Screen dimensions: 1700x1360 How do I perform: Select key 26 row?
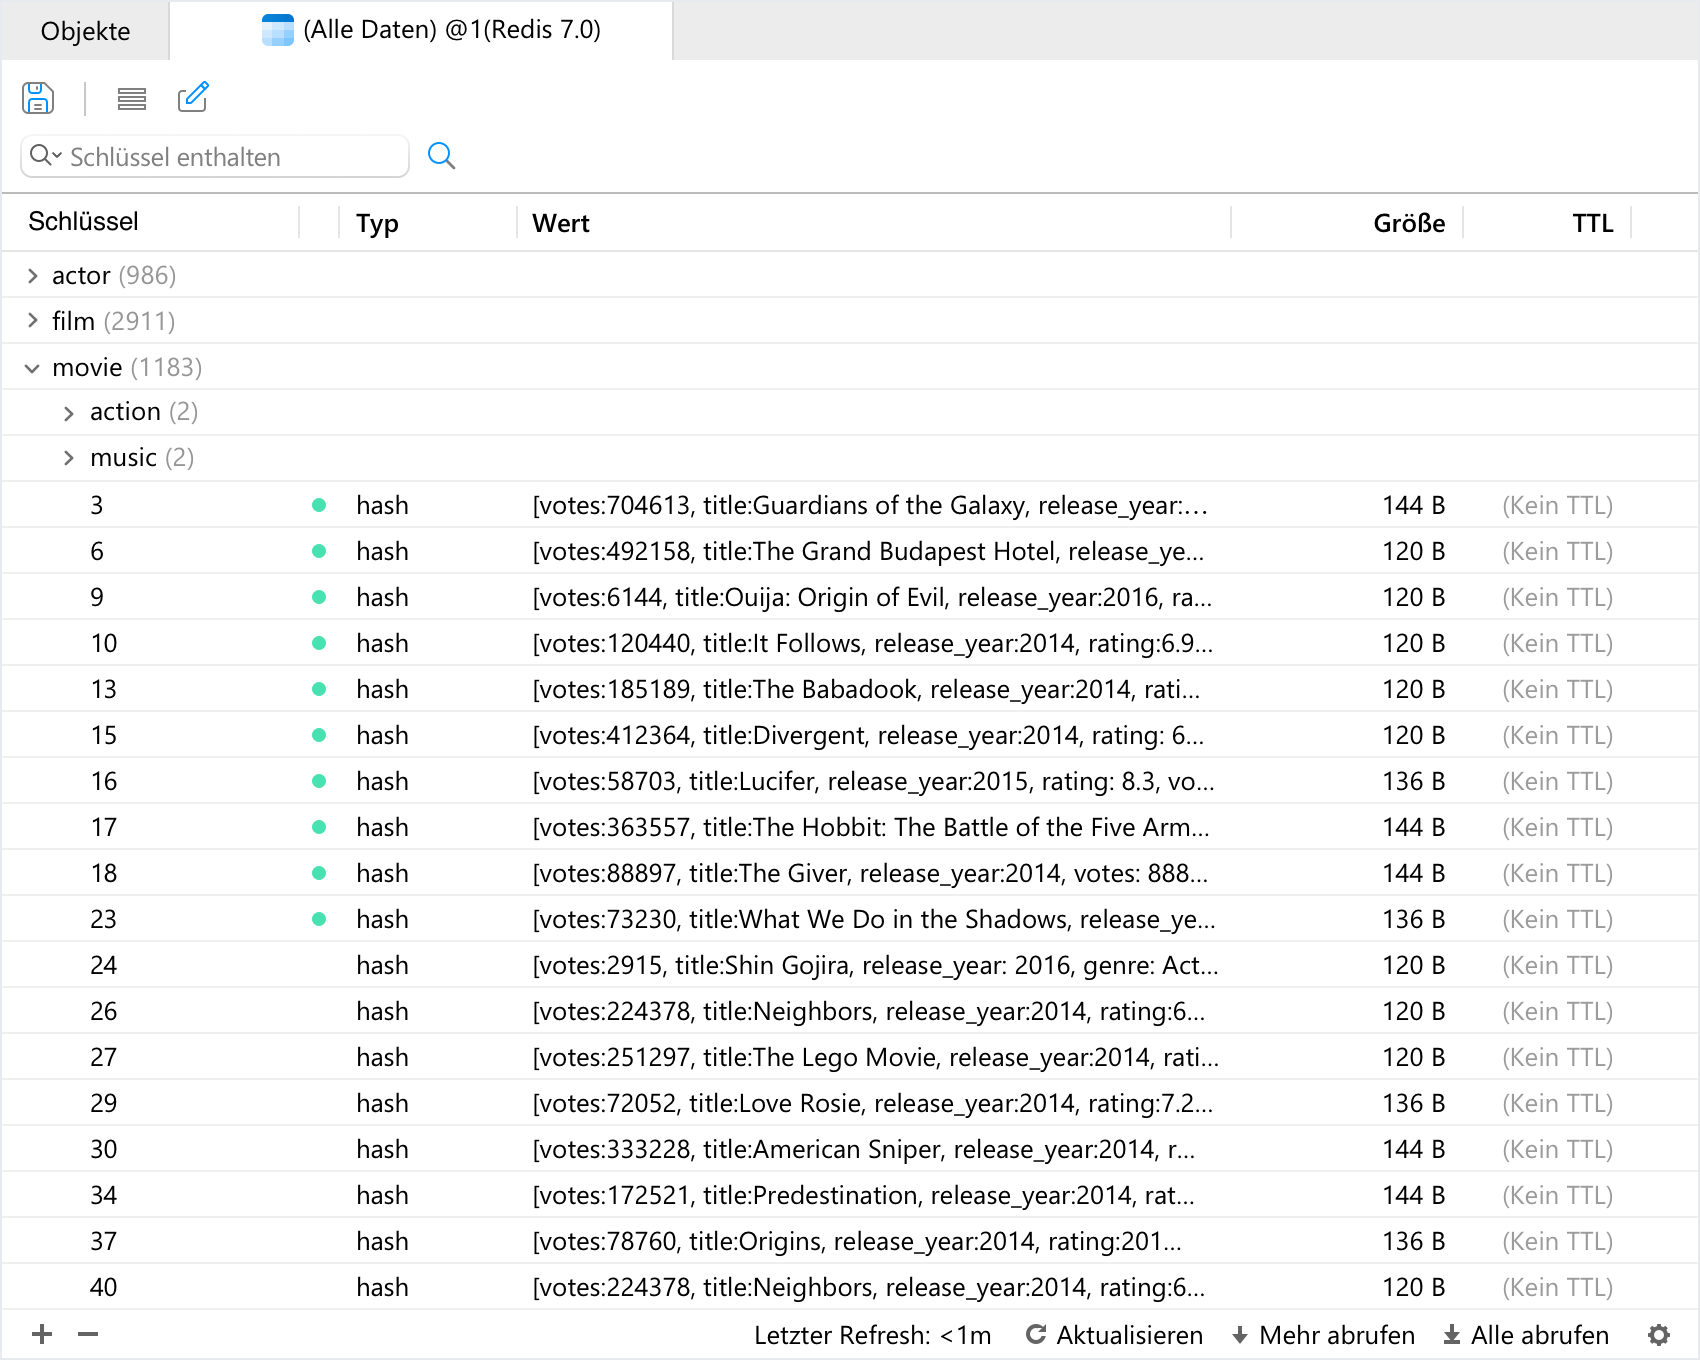(x=850, y=1011)
